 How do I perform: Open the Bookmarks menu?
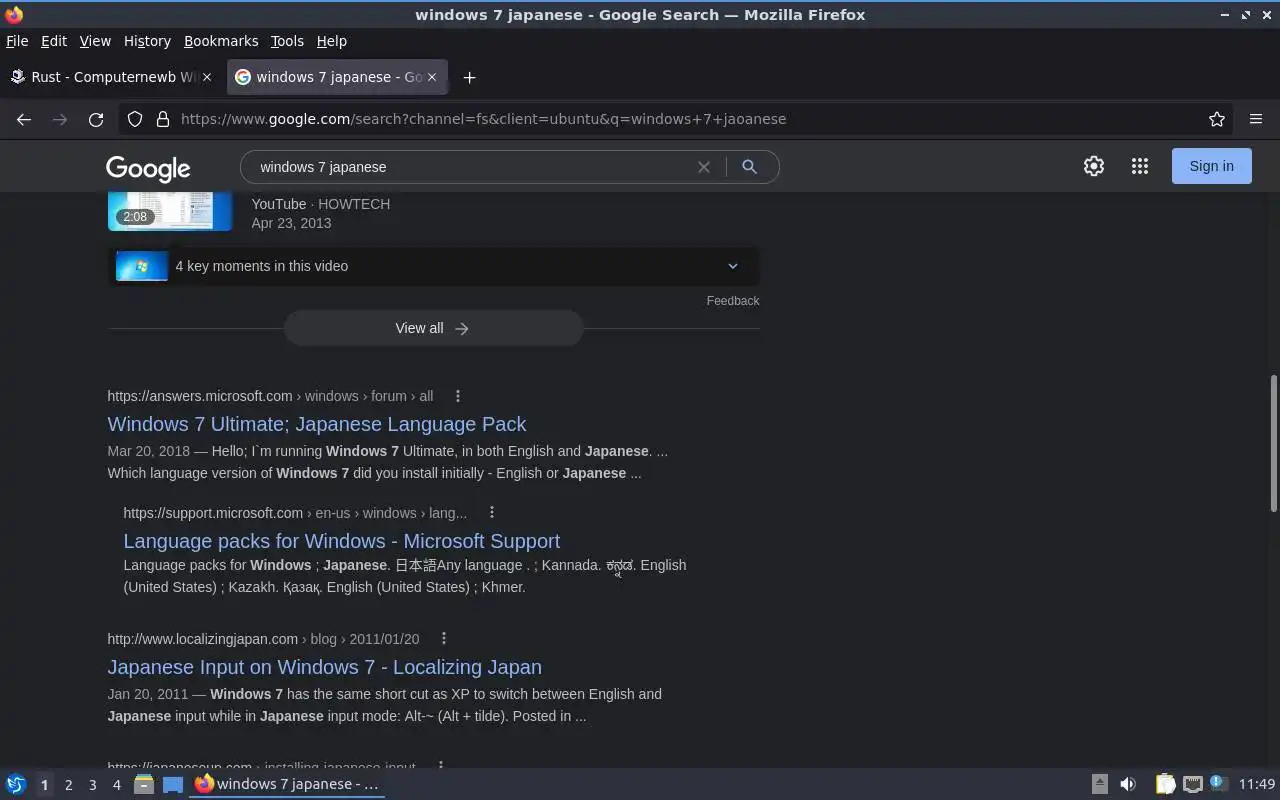(x=221, y=41)
